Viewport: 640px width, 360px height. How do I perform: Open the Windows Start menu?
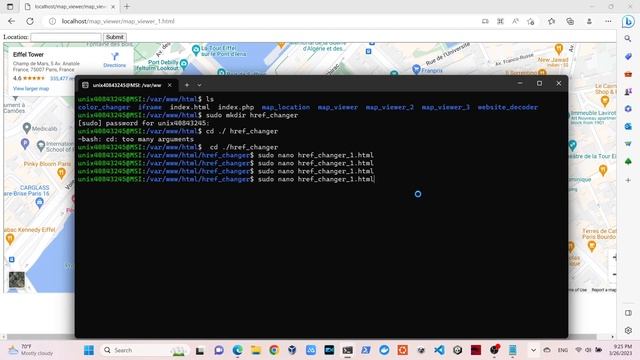pyautogui.click(x=89, y=350)
